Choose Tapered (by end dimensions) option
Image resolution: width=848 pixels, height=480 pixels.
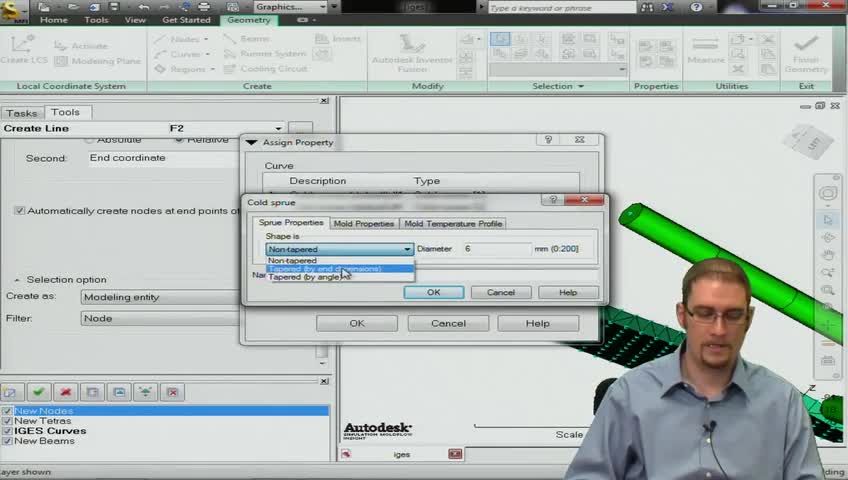click(340, 269)
